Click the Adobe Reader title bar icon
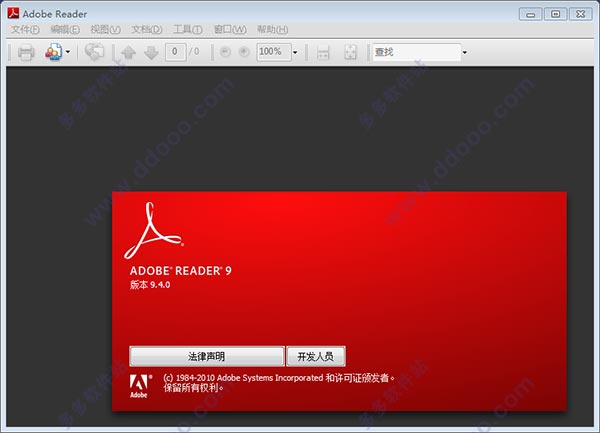The image size is (600, 433). click(x=13, y=13)
